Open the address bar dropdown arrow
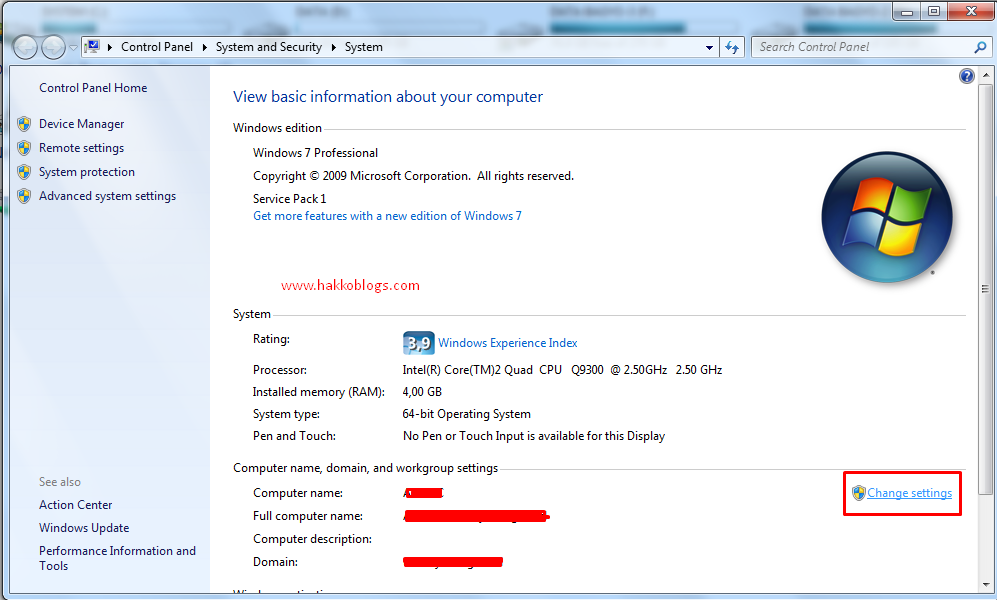The height and width of the screenshot is (600, 997). tap(710, 46)
